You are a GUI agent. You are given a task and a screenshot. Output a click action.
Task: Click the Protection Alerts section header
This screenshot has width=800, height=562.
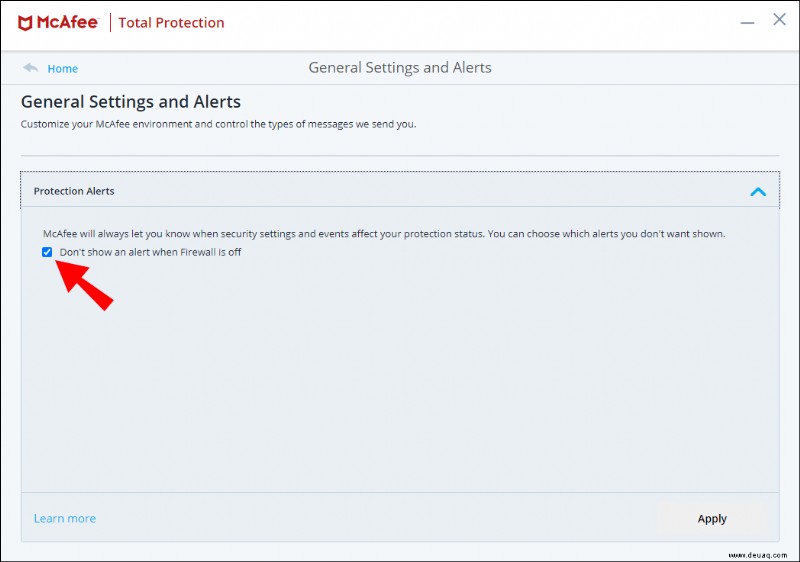click(x=400, y=190)
